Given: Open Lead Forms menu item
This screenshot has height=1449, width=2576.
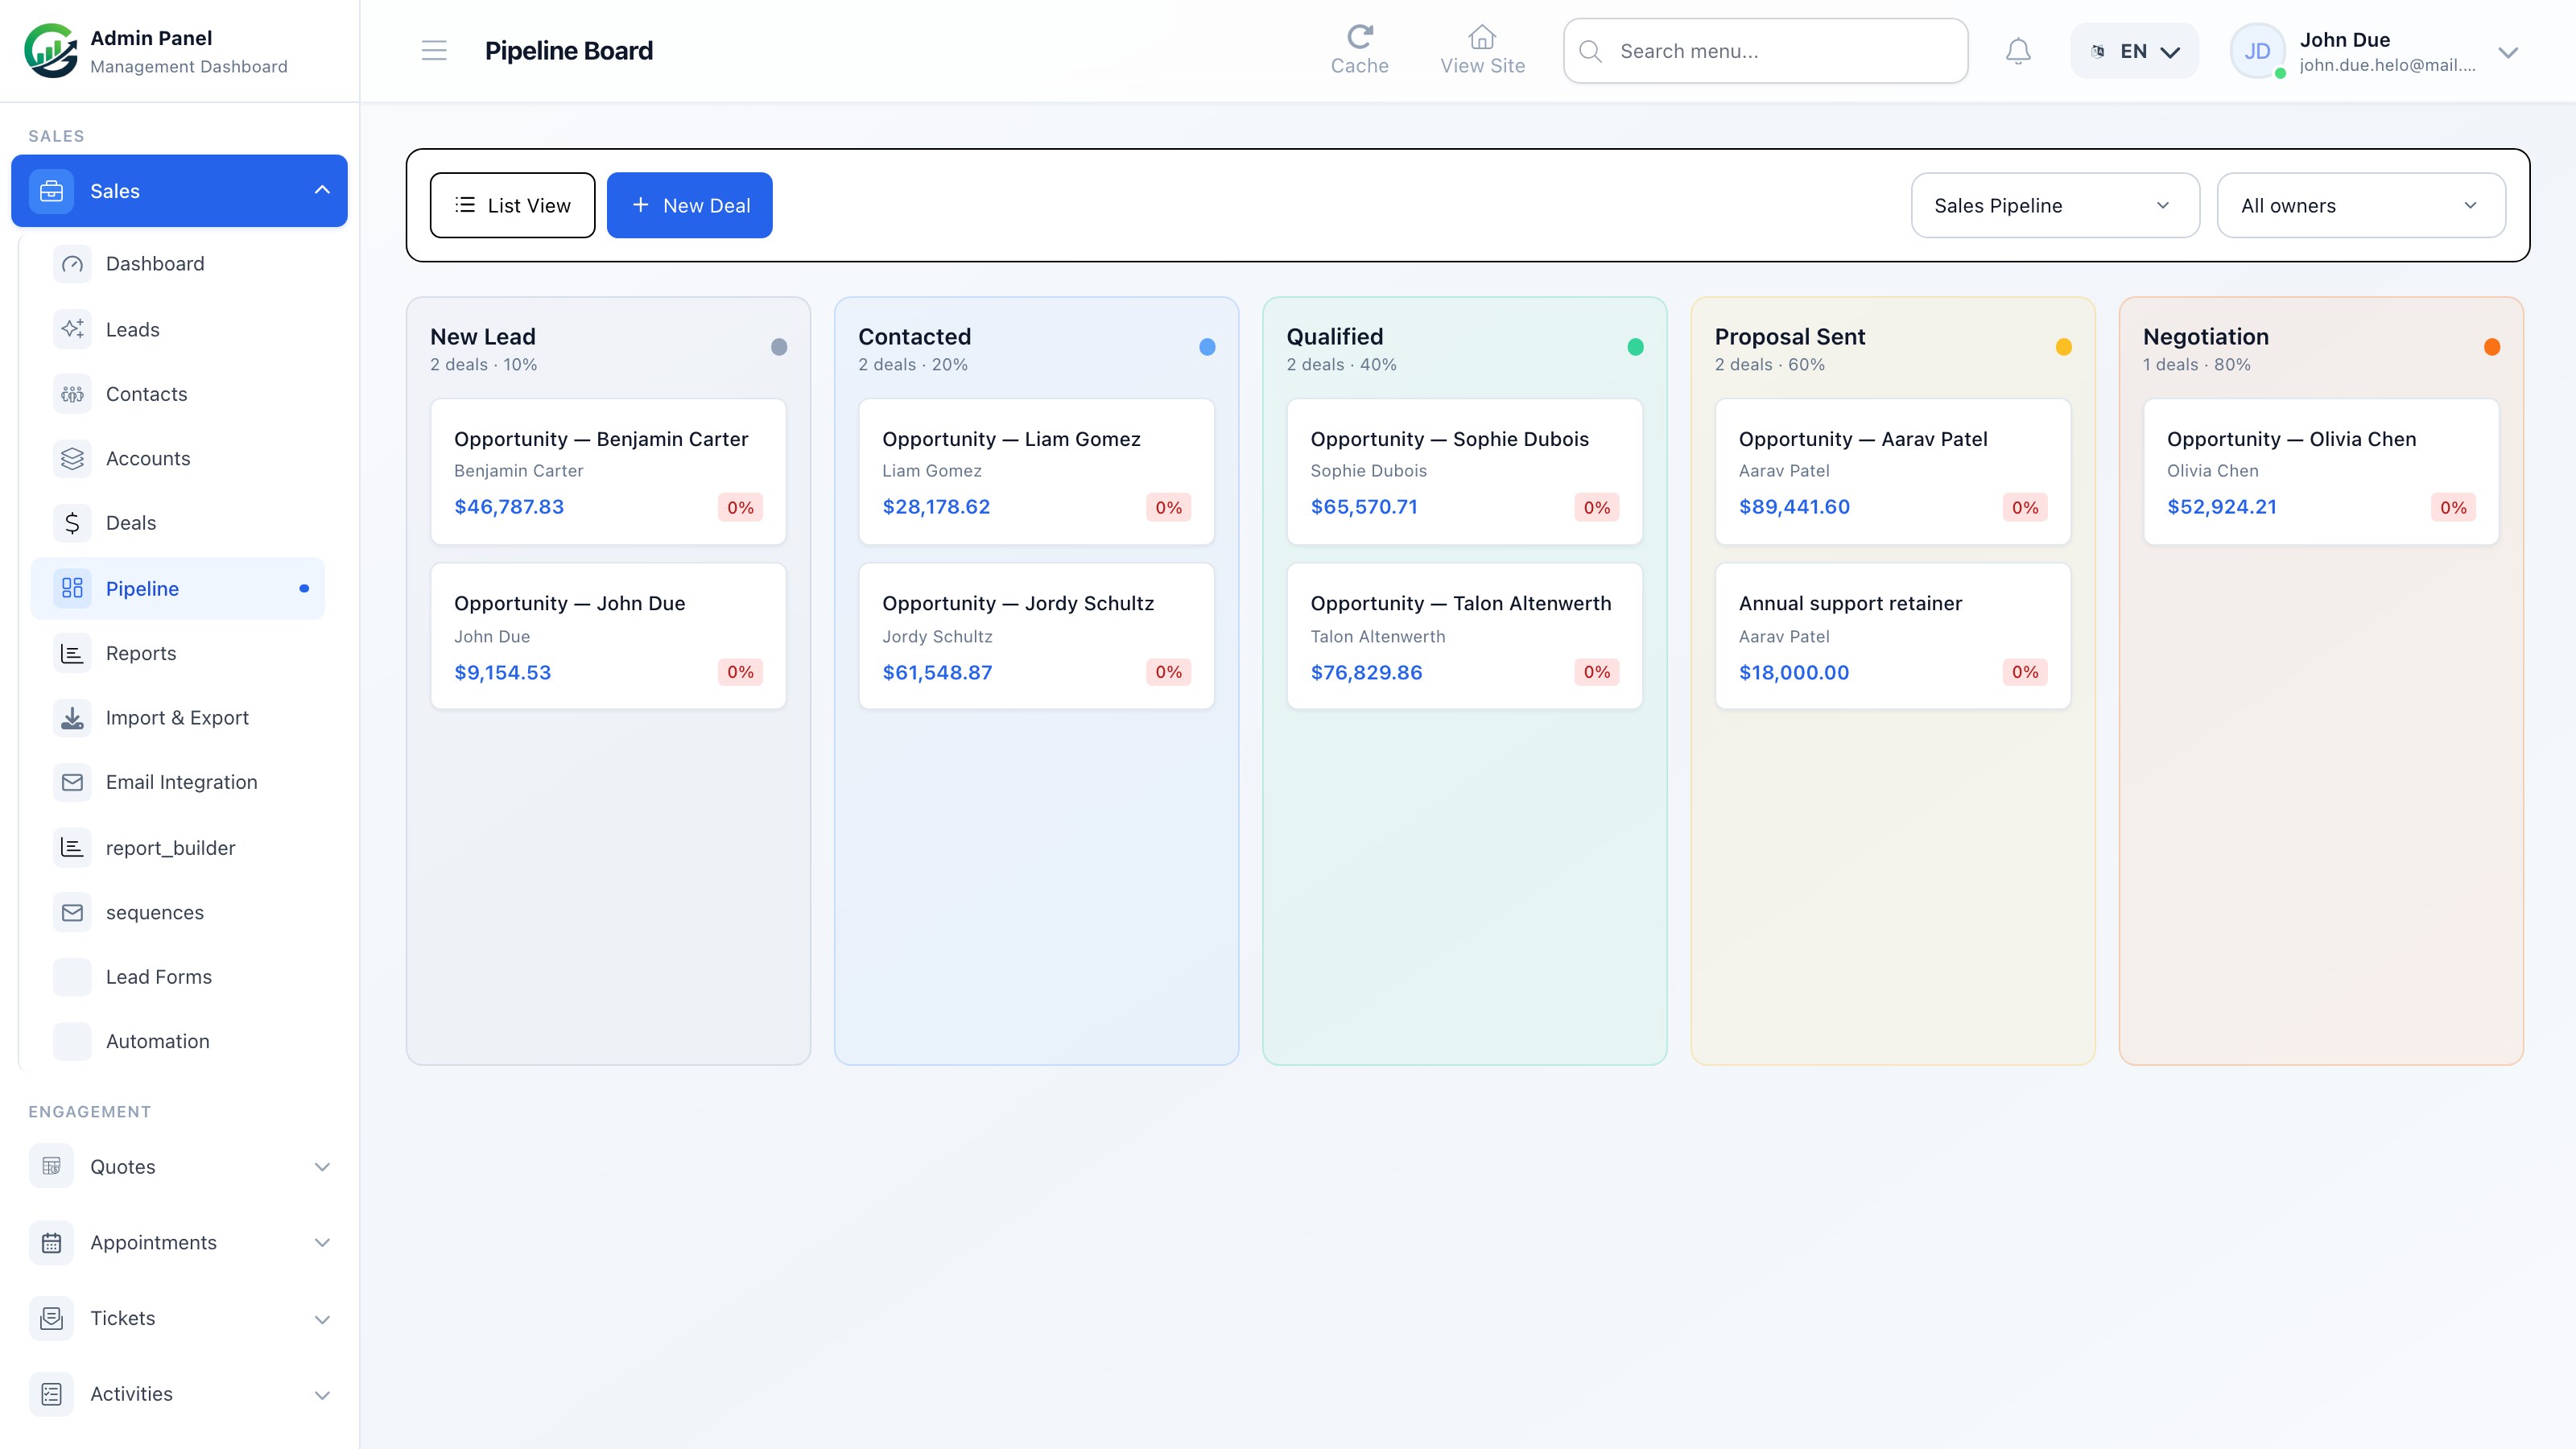Looking at the screenshot, I should (178, 977).
